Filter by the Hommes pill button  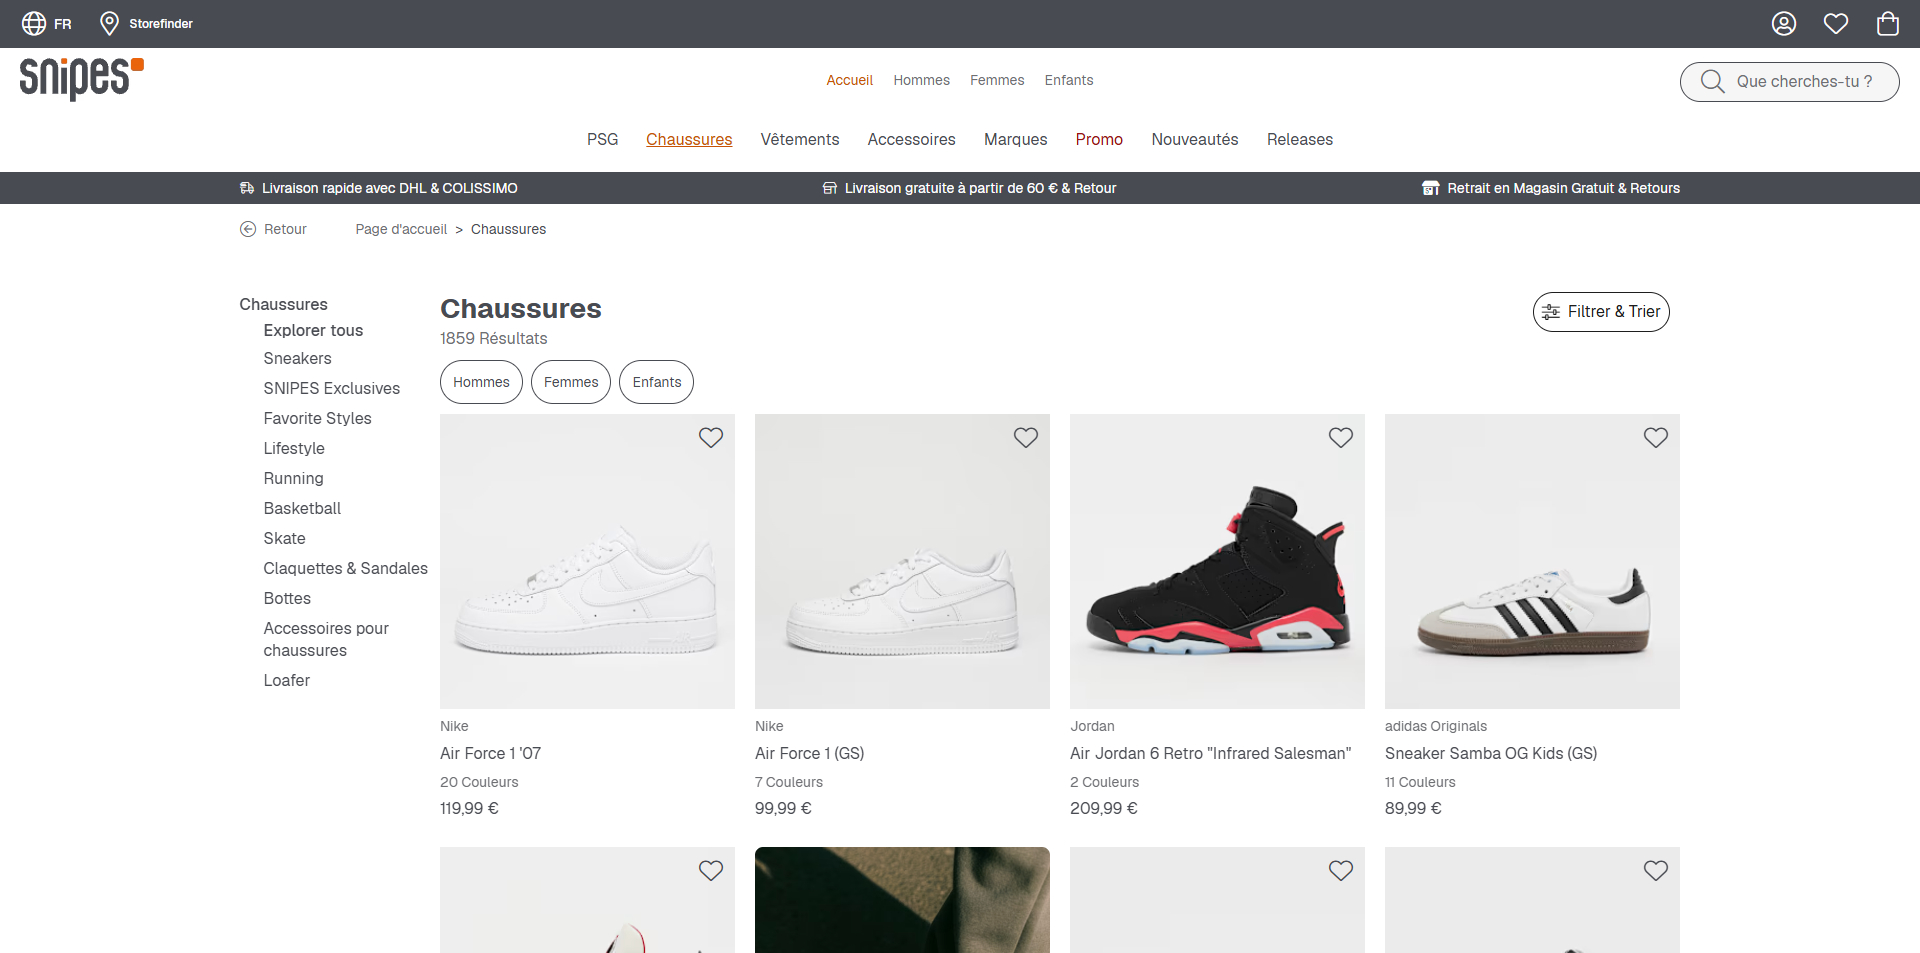pos(481,382)
